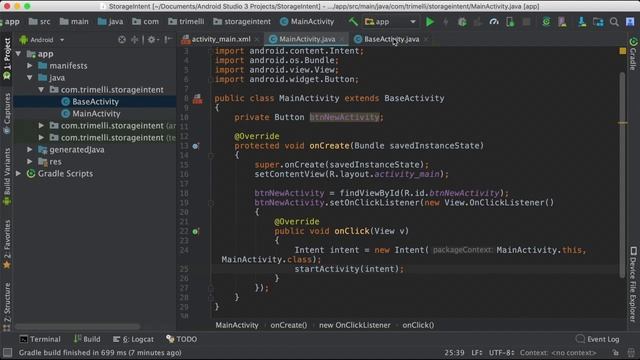Open the SDK Manager download icon
The image size is (640, 360).
[582, 22]
